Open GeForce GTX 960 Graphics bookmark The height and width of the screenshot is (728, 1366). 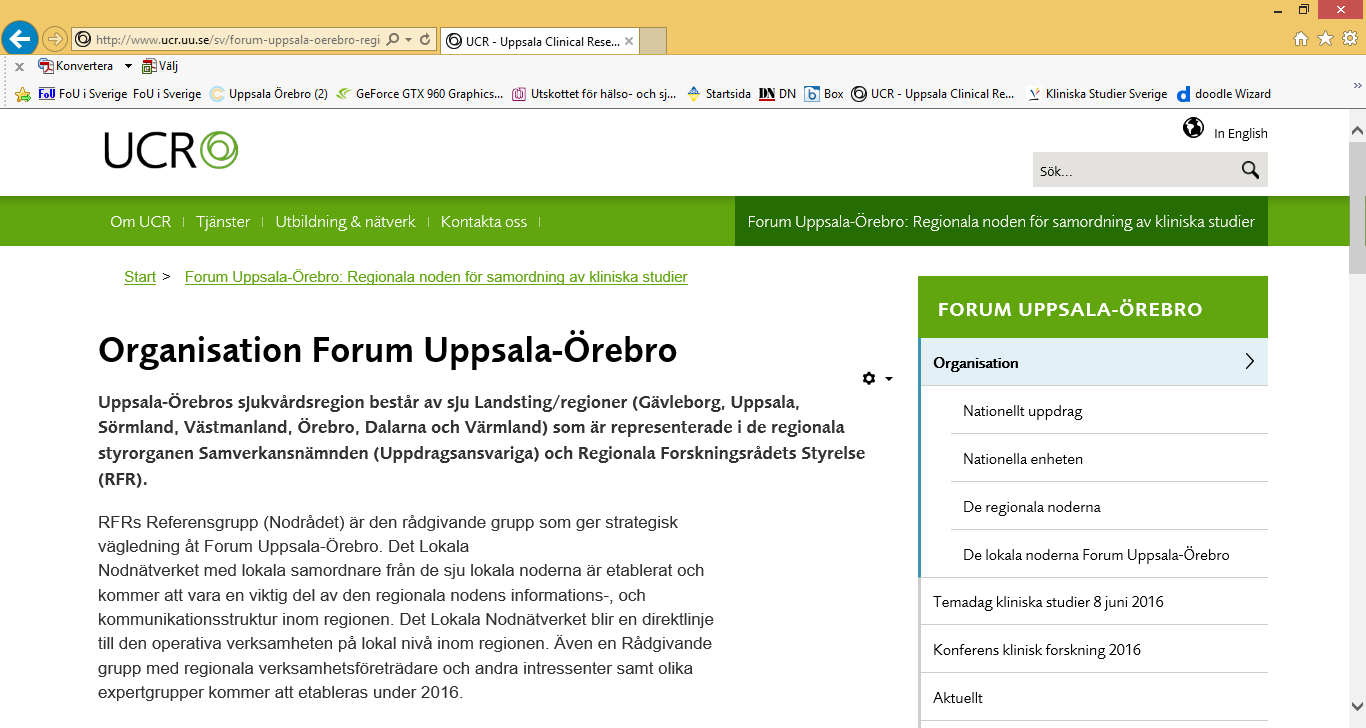(x=420, y=94)
